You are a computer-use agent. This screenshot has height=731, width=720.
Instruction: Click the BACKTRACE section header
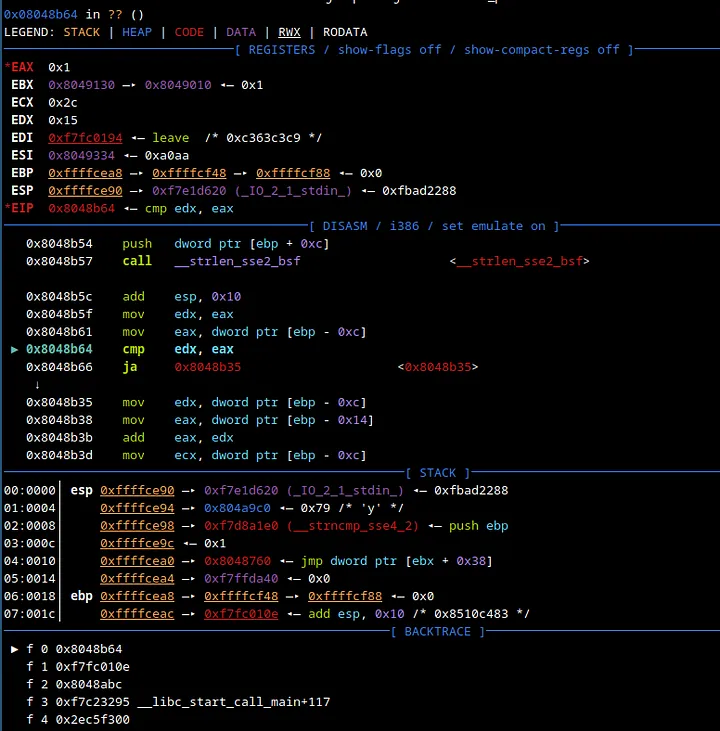(x=437, y=632)
